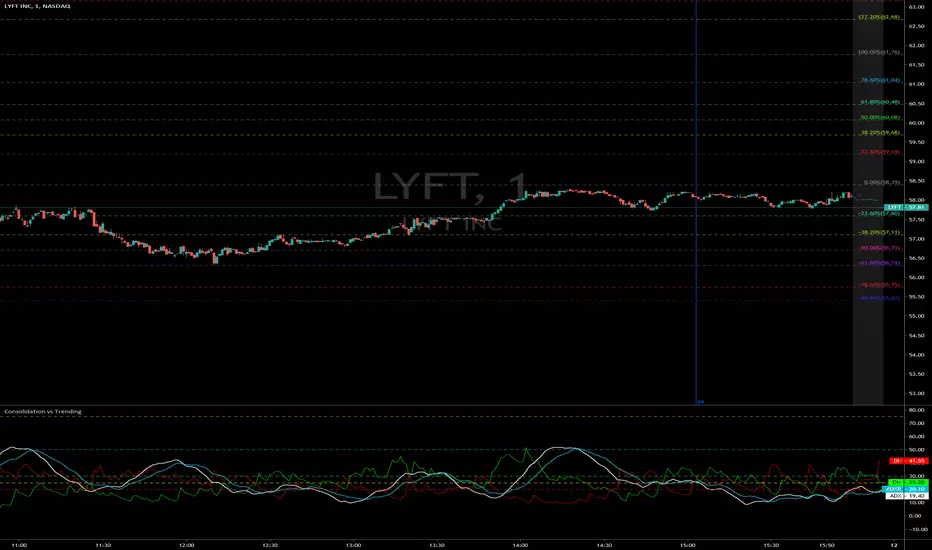Click the 53.50 price scale label
Image resolution: width=932 pixels, height=550 pixels.
pos(916,374)
